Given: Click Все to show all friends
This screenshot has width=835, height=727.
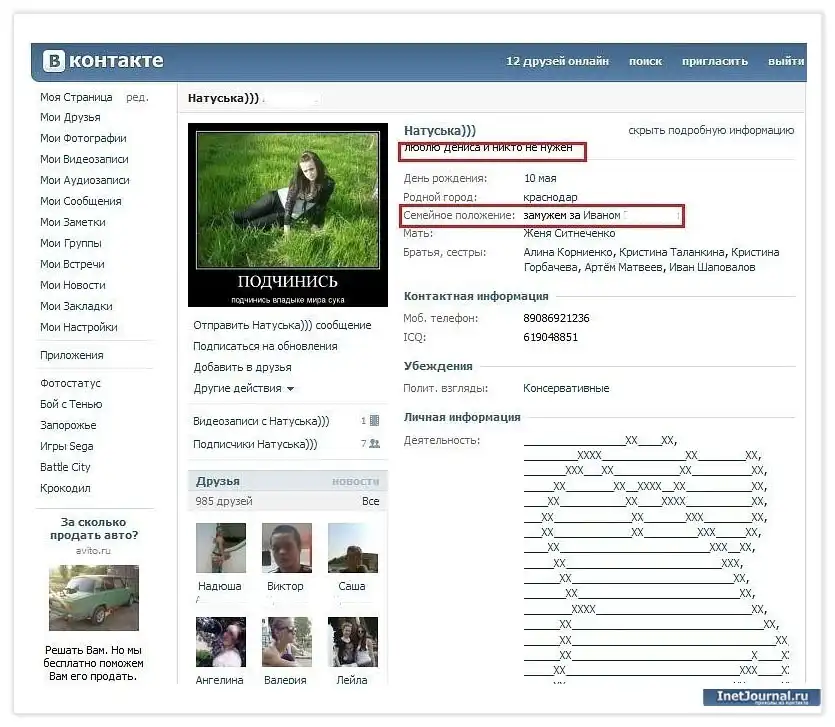Looking at the screenshot, I should tap(370, 501).
